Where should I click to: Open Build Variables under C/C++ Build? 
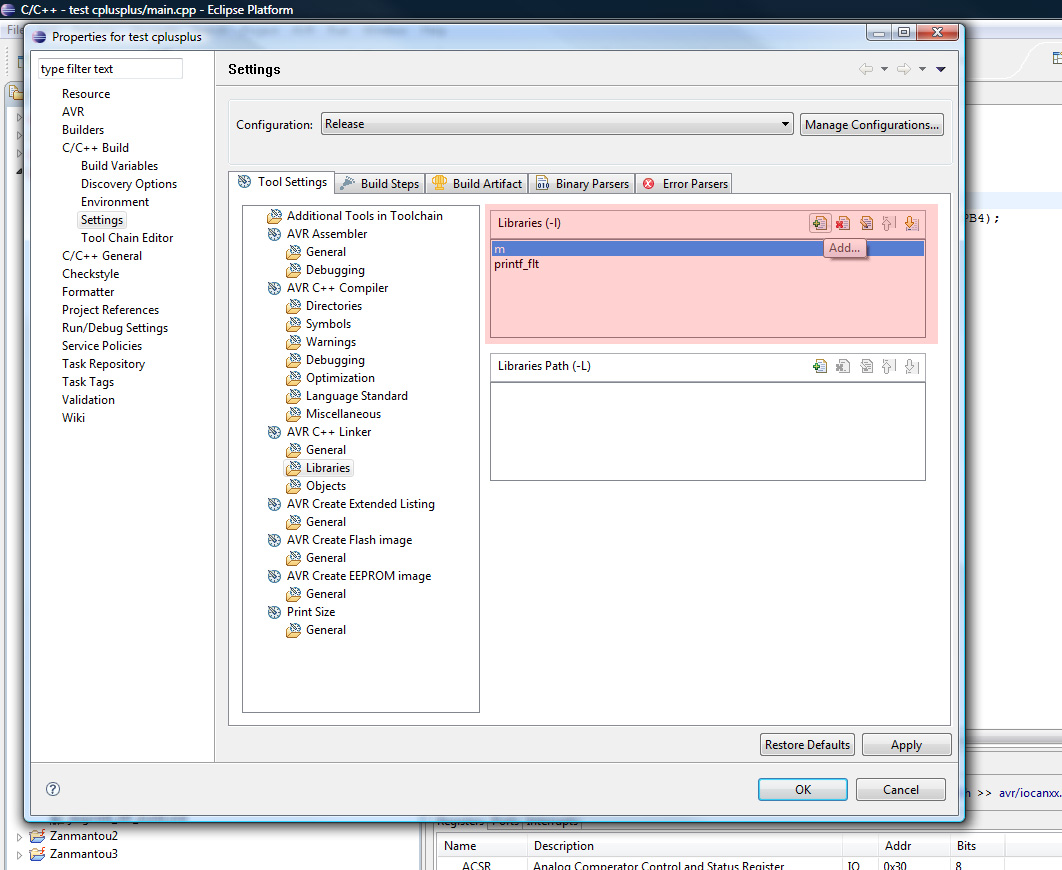[x=119, y=166]
